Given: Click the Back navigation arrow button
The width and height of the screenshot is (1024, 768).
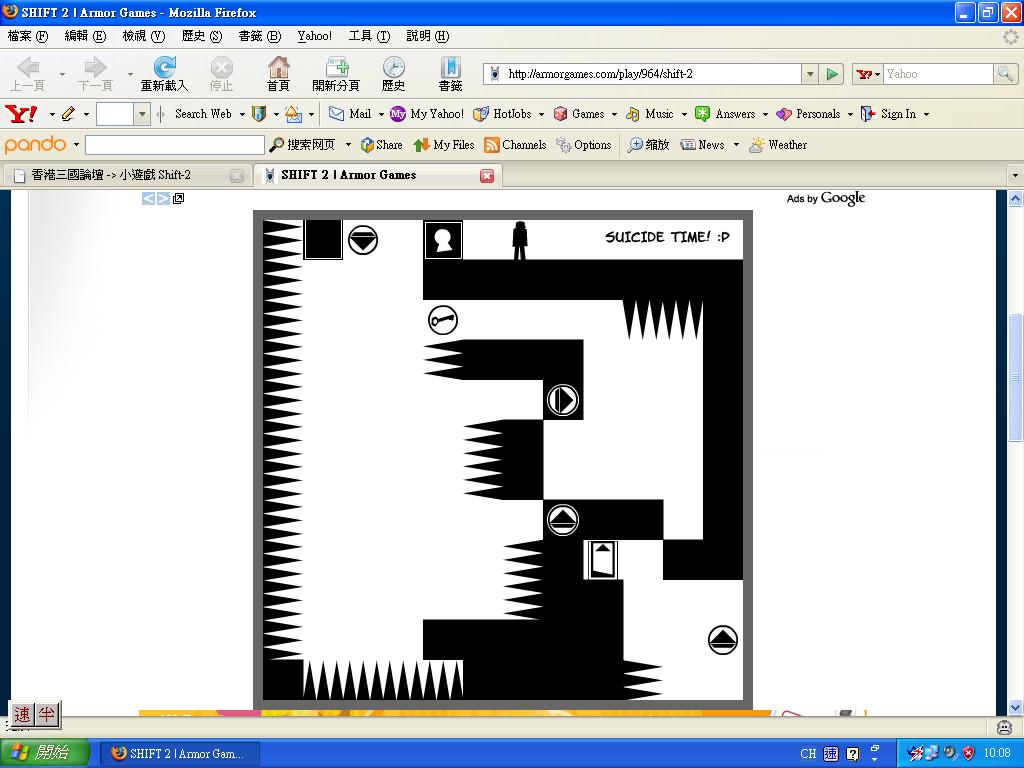Looking at the screenshot, I should pos(28,73).
